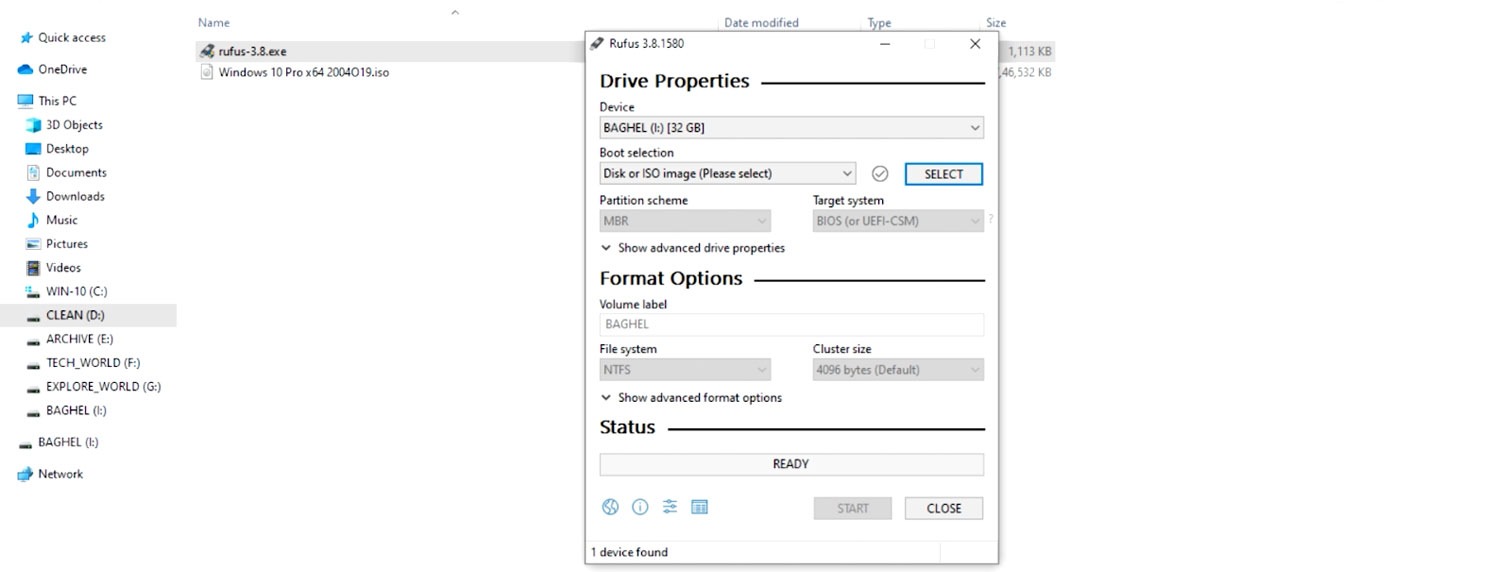Click the ARCHIVE (E:) drive icon
This screenshot has width=1500, height=572.
(33, 340)
